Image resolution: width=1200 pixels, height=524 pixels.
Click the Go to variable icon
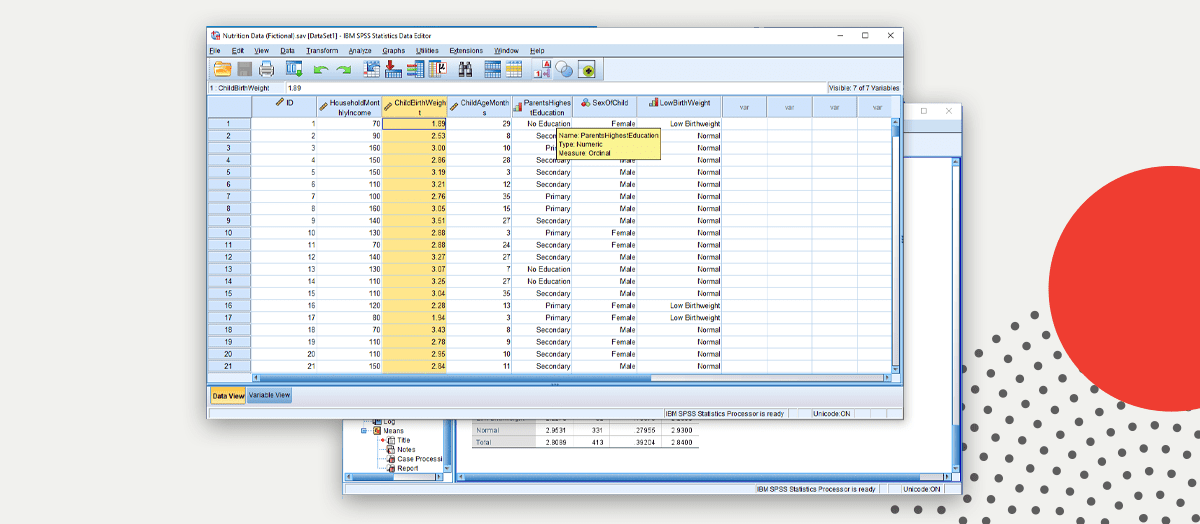[x=393, y=69]
